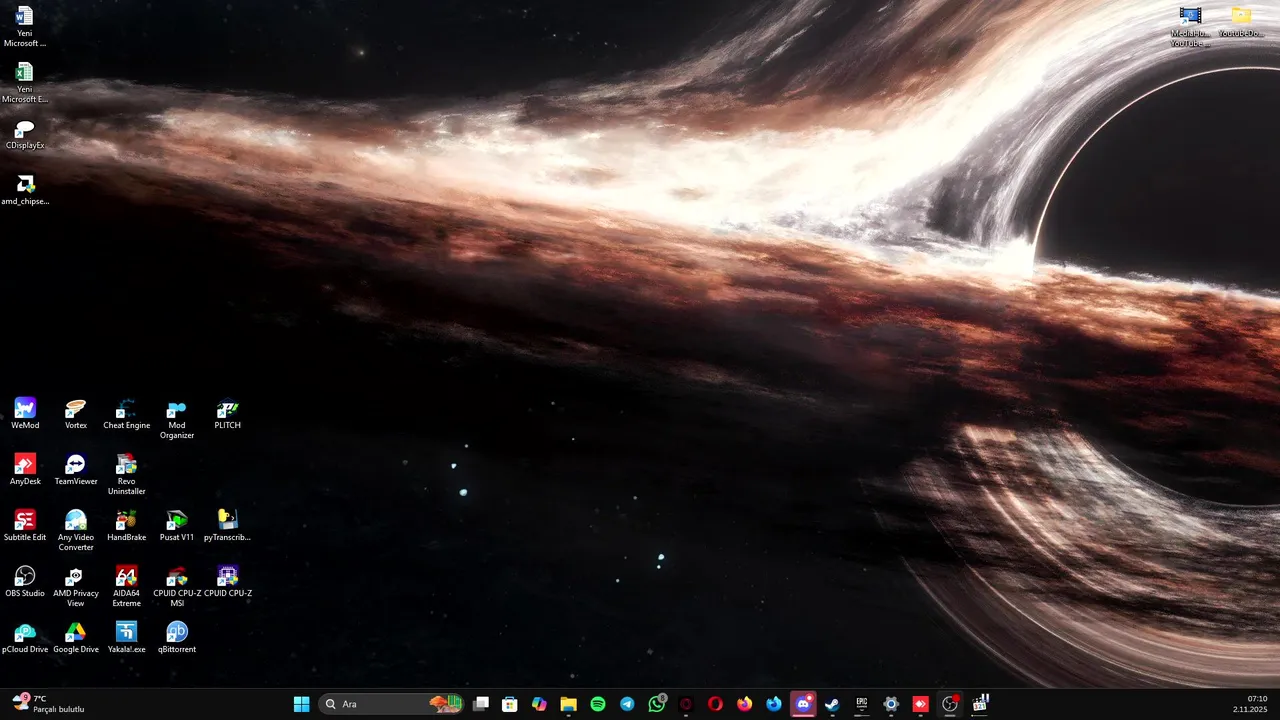This screenshot has width=1280, height=720.
Task: Launch the blue fox browser taskbar icon
Action: pyautogui.click(x=774, y=704)
